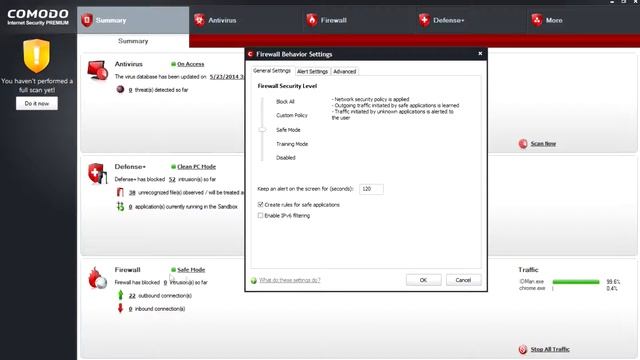
Task: Open the Firewall tab
Action: tap(358, 20)
